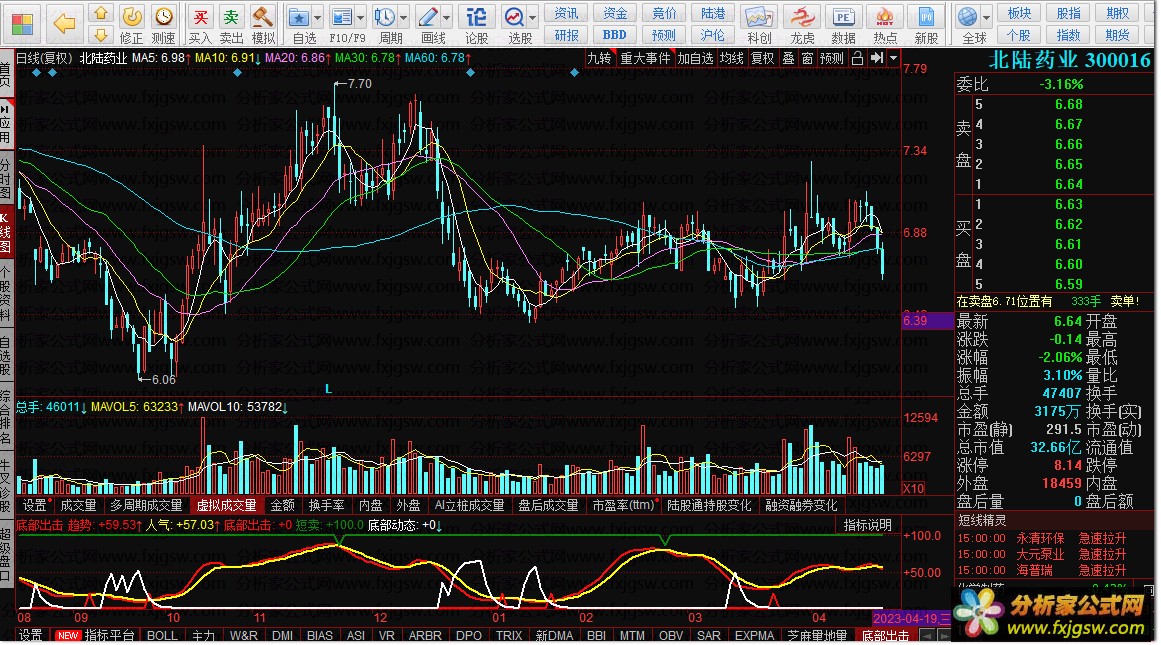Toggle the 复权 price adjustment
Screen dimensions: 1161x645
tap(763, 58)
